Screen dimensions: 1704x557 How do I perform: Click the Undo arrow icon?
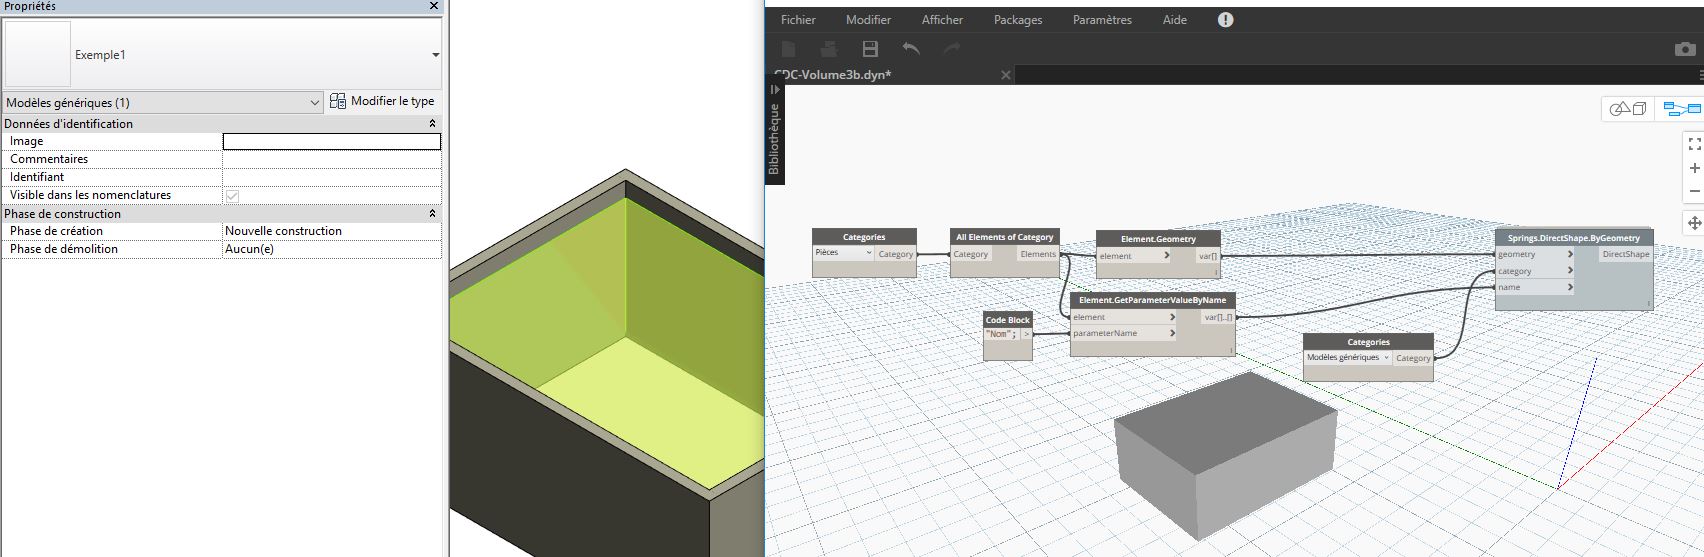point(910,49)
